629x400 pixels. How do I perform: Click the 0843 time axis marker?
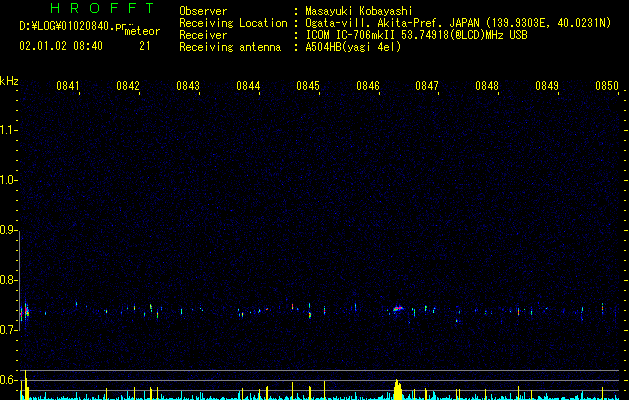point(188,86)
